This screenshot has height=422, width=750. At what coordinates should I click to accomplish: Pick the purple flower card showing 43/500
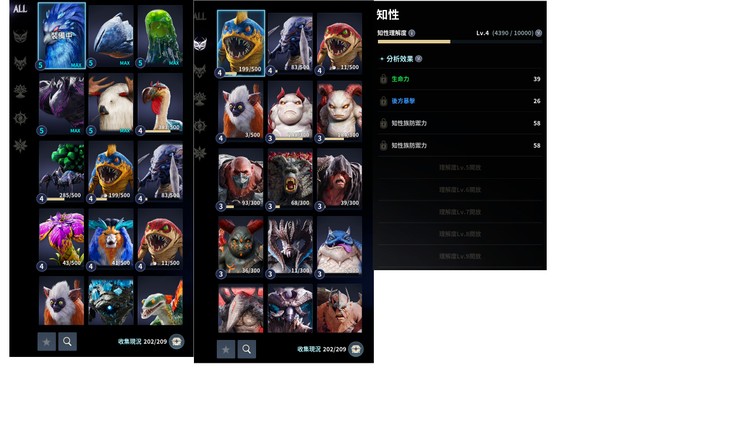point(62,239)
